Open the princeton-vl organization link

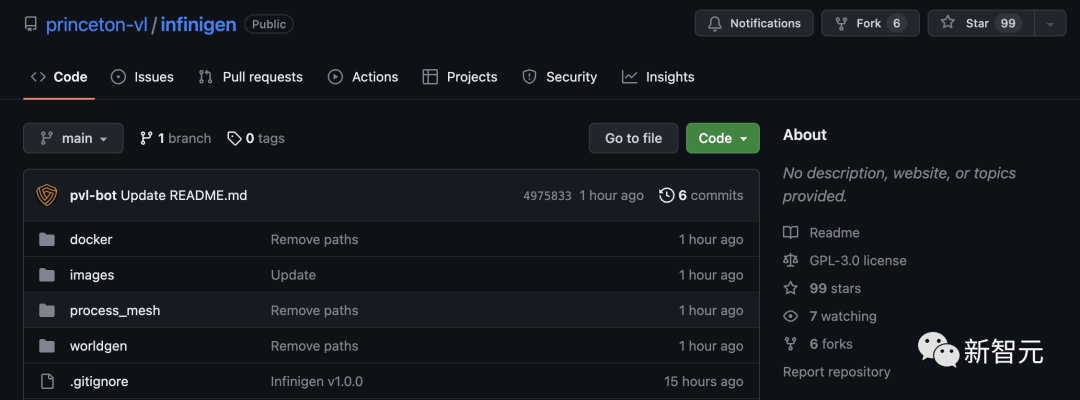pos(97,24)
